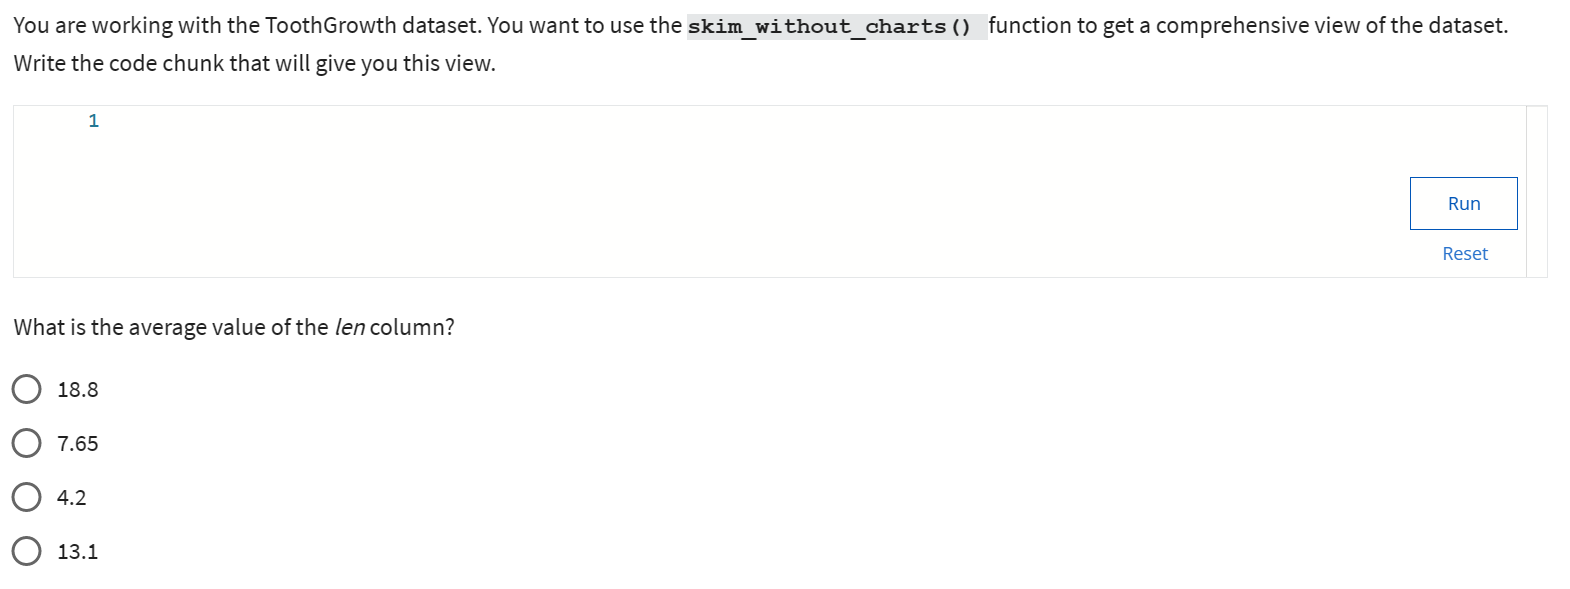Click the 18.8 label text
1570x589 pixels.
click(x=77, y=389)
